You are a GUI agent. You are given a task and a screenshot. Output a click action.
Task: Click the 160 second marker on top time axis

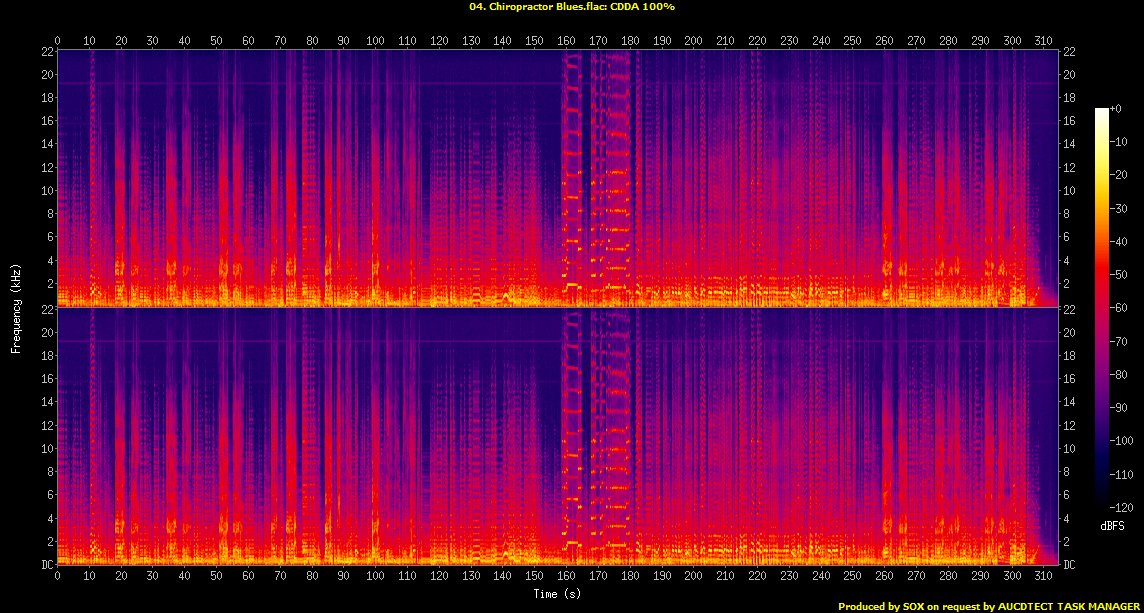(x=565, y=40)
